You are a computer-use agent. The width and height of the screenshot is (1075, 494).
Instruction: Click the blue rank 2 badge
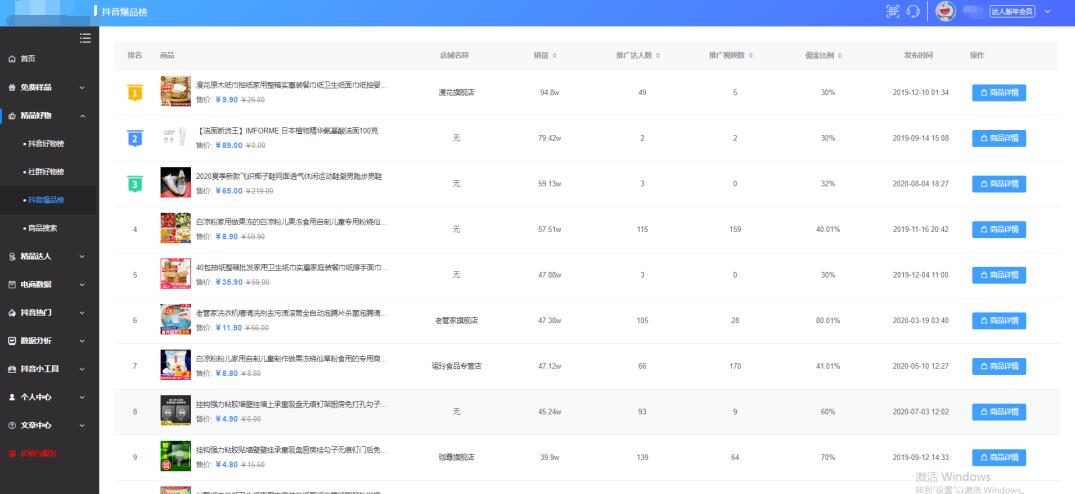click(x=135, y=138)
